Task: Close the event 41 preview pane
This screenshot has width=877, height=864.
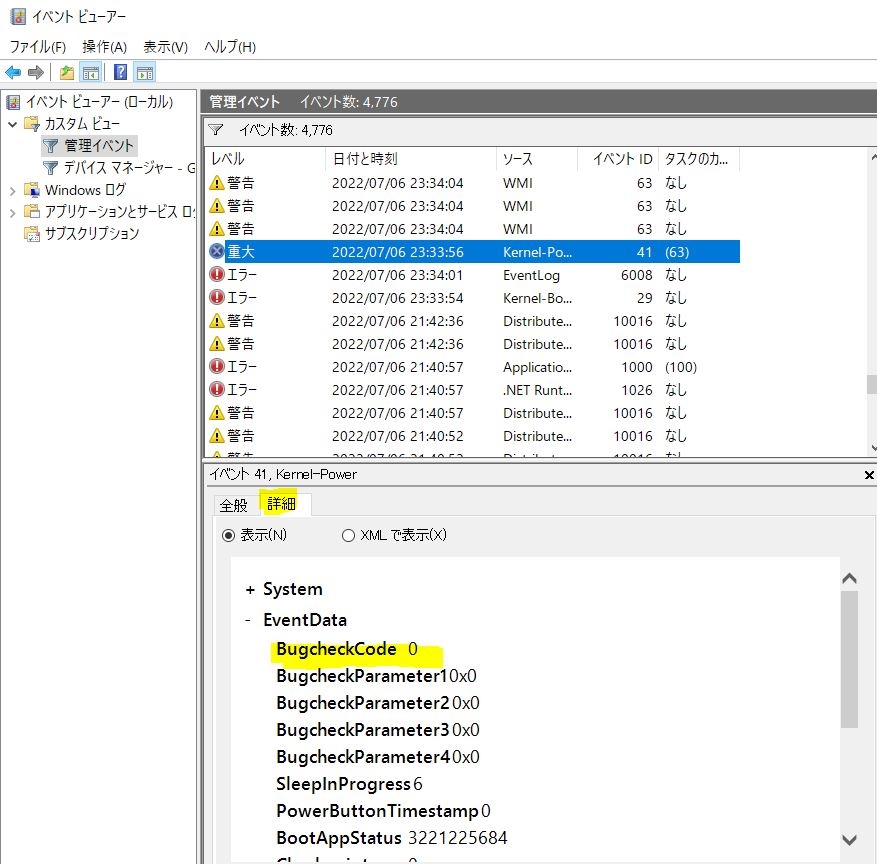Action: 869,475
